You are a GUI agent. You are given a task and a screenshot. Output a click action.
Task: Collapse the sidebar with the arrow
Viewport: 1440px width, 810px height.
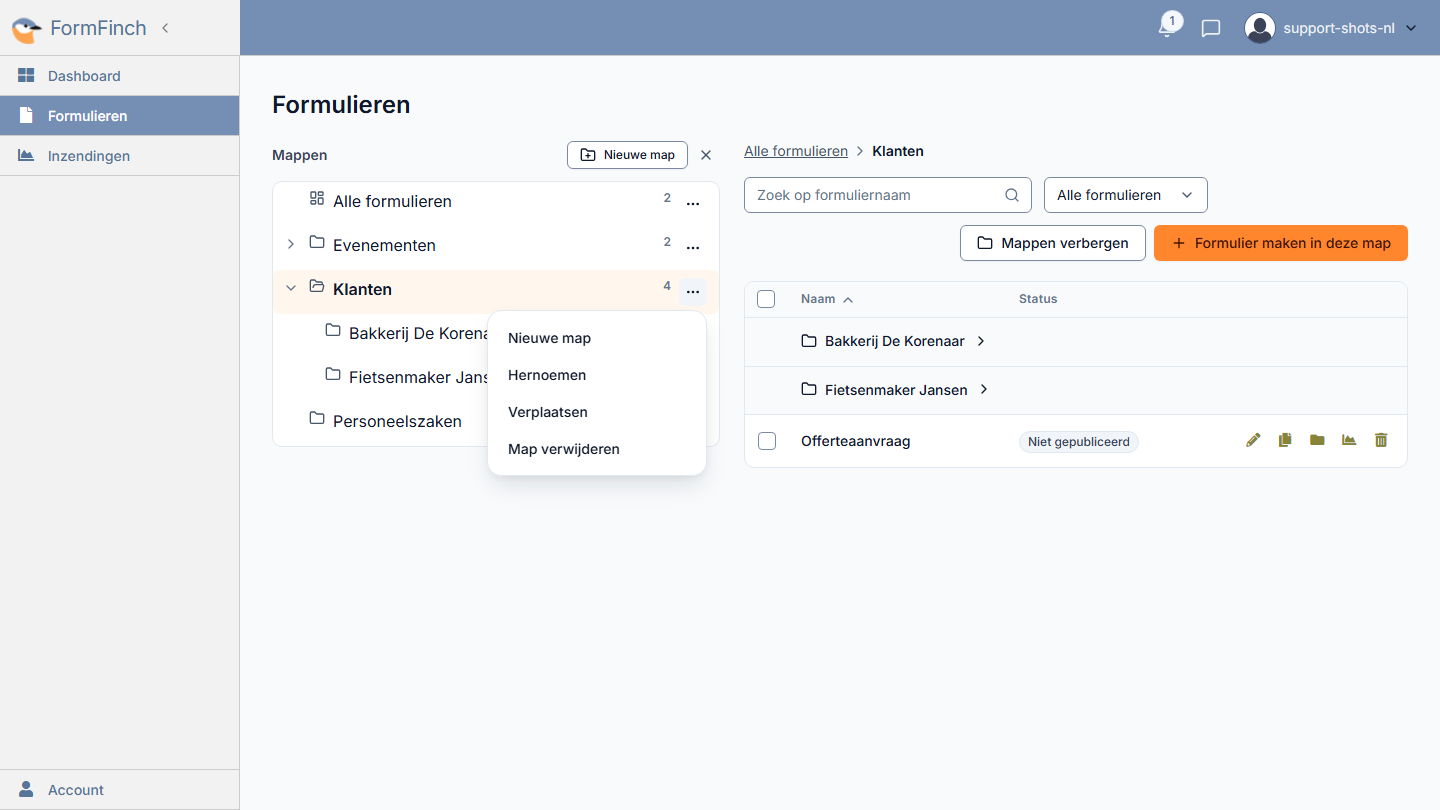coord(165,28)
